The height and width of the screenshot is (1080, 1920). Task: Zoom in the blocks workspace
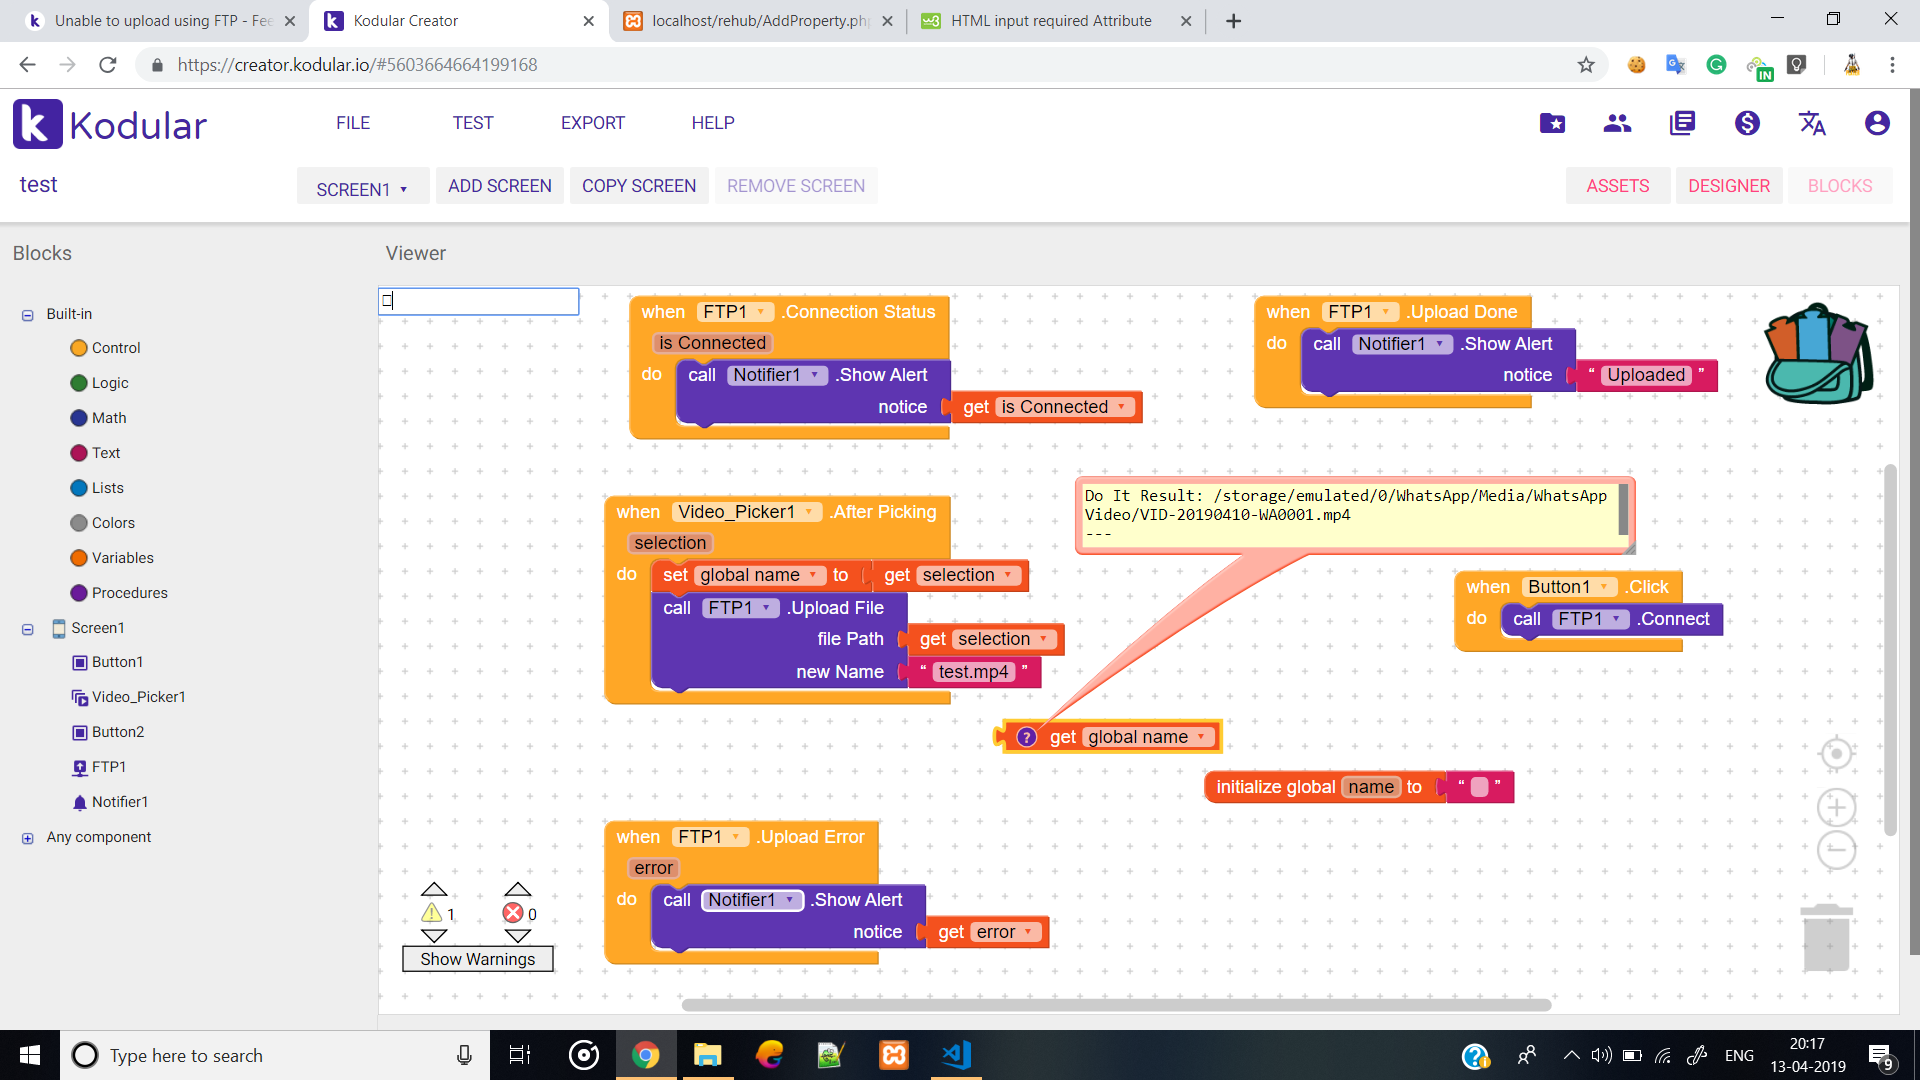1836,807
